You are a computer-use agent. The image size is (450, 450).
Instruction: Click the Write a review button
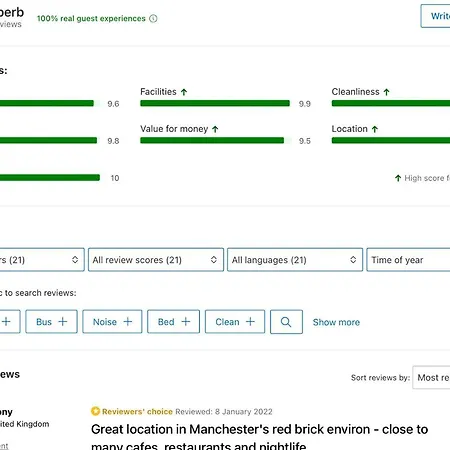click(435, 16)
